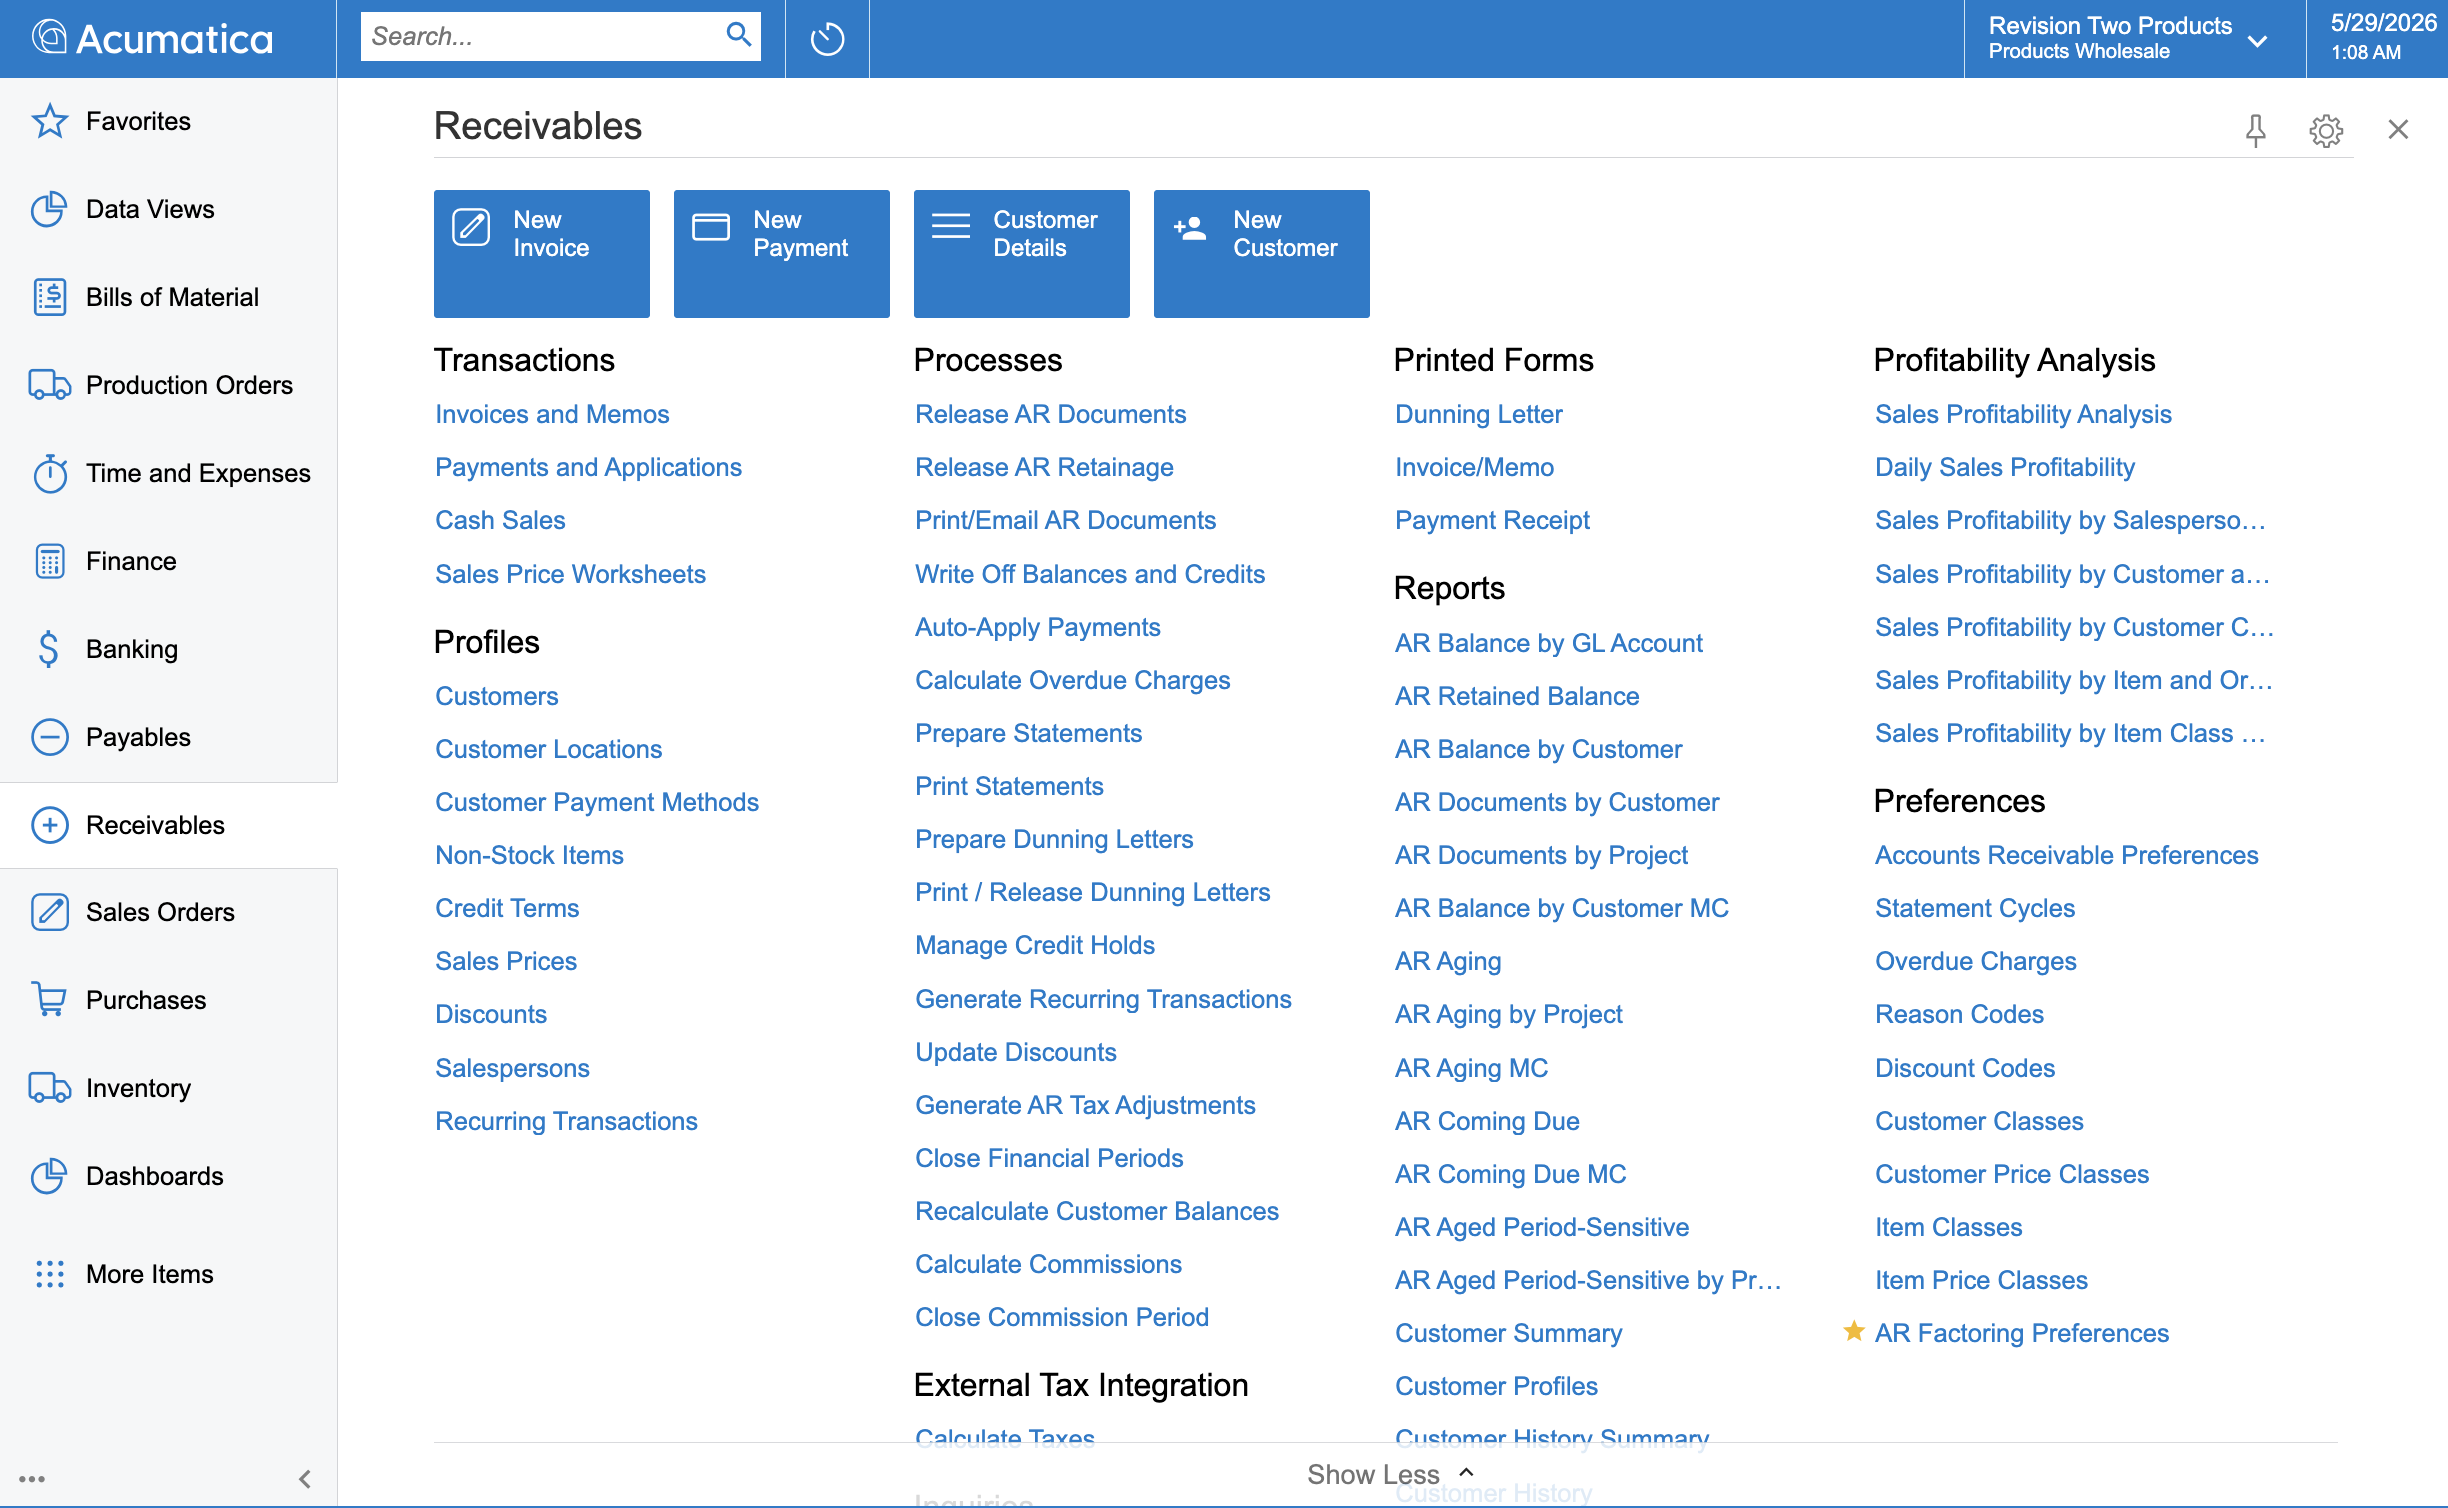Open Close Financial Periods link
This screenshot has height=1508, width=2448.
click(1049, 1158)
